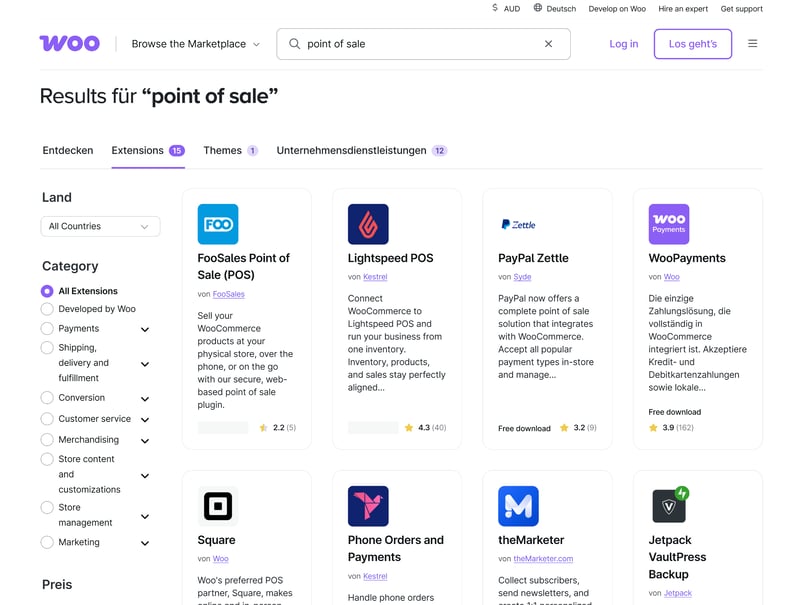Expand the Browse the Marketplace menu
This screenshot has width=800, height=605.
coord(195,44)
